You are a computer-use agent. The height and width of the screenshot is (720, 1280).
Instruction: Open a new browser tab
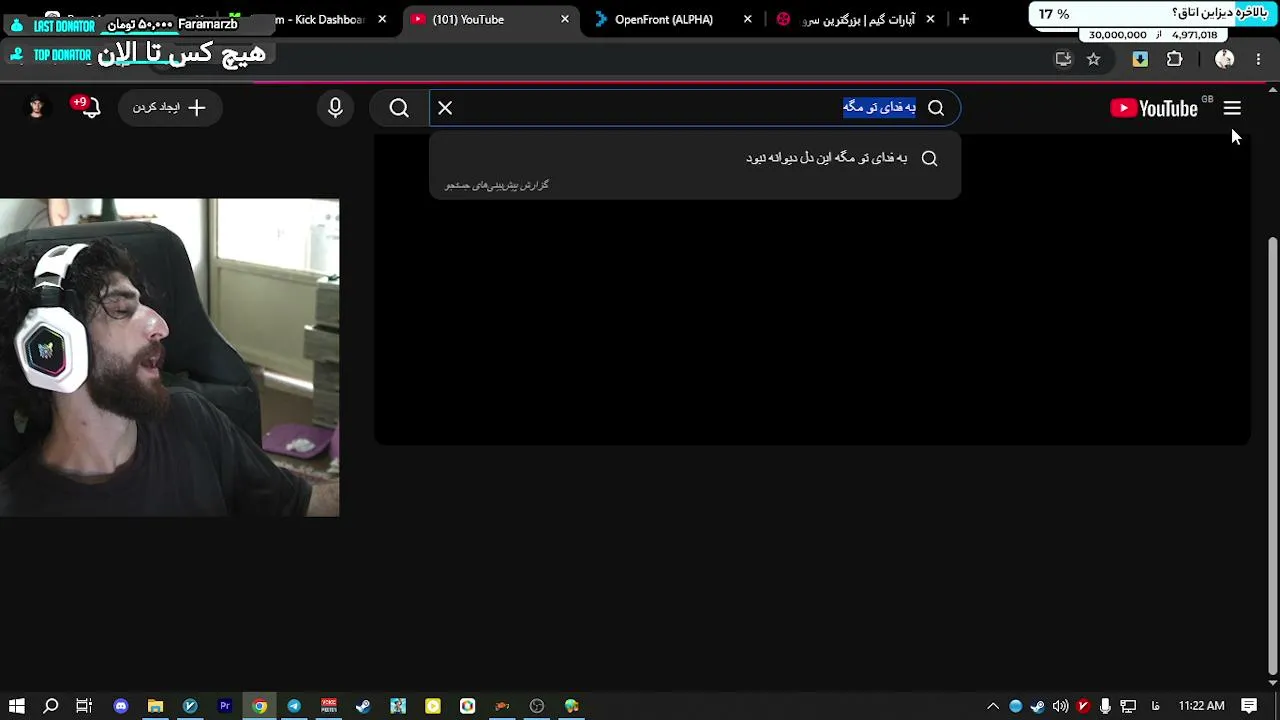[964, 19]
